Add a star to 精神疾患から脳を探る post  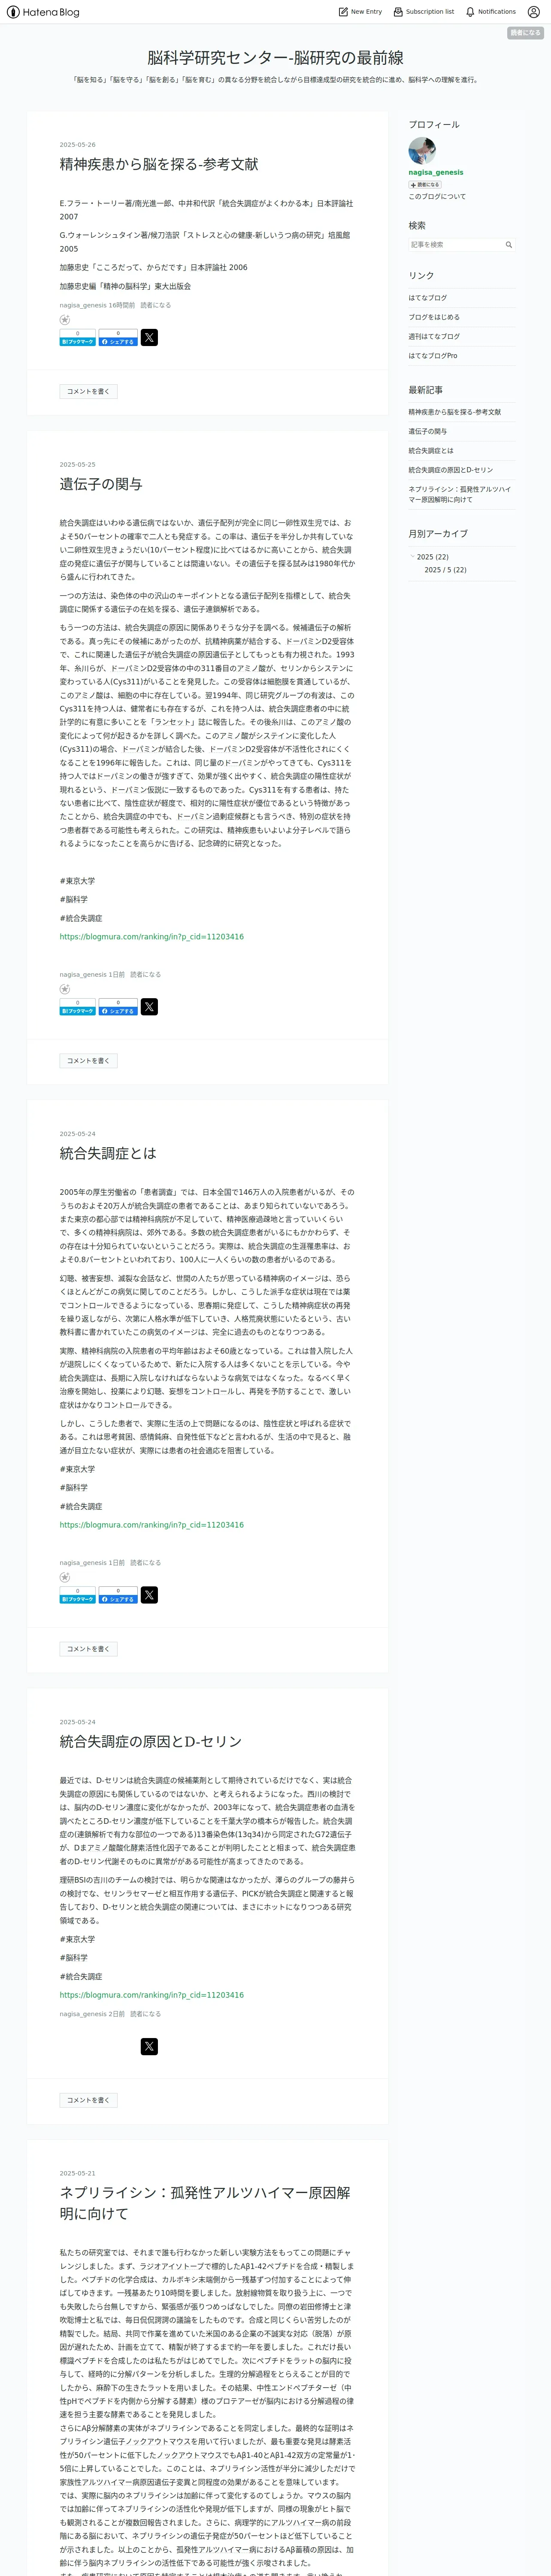[65, 320]
